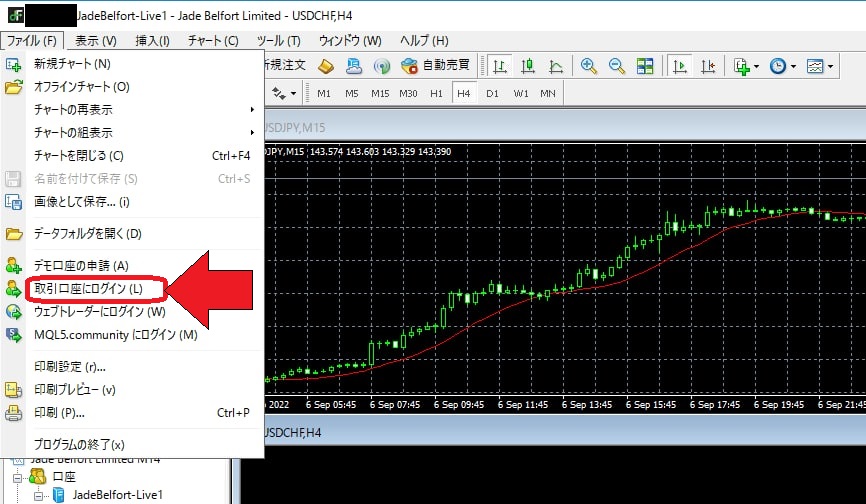Click the MetaQuotes signals radio icon
This screenshot has width=866, height=504.
(x=381, y=66)
